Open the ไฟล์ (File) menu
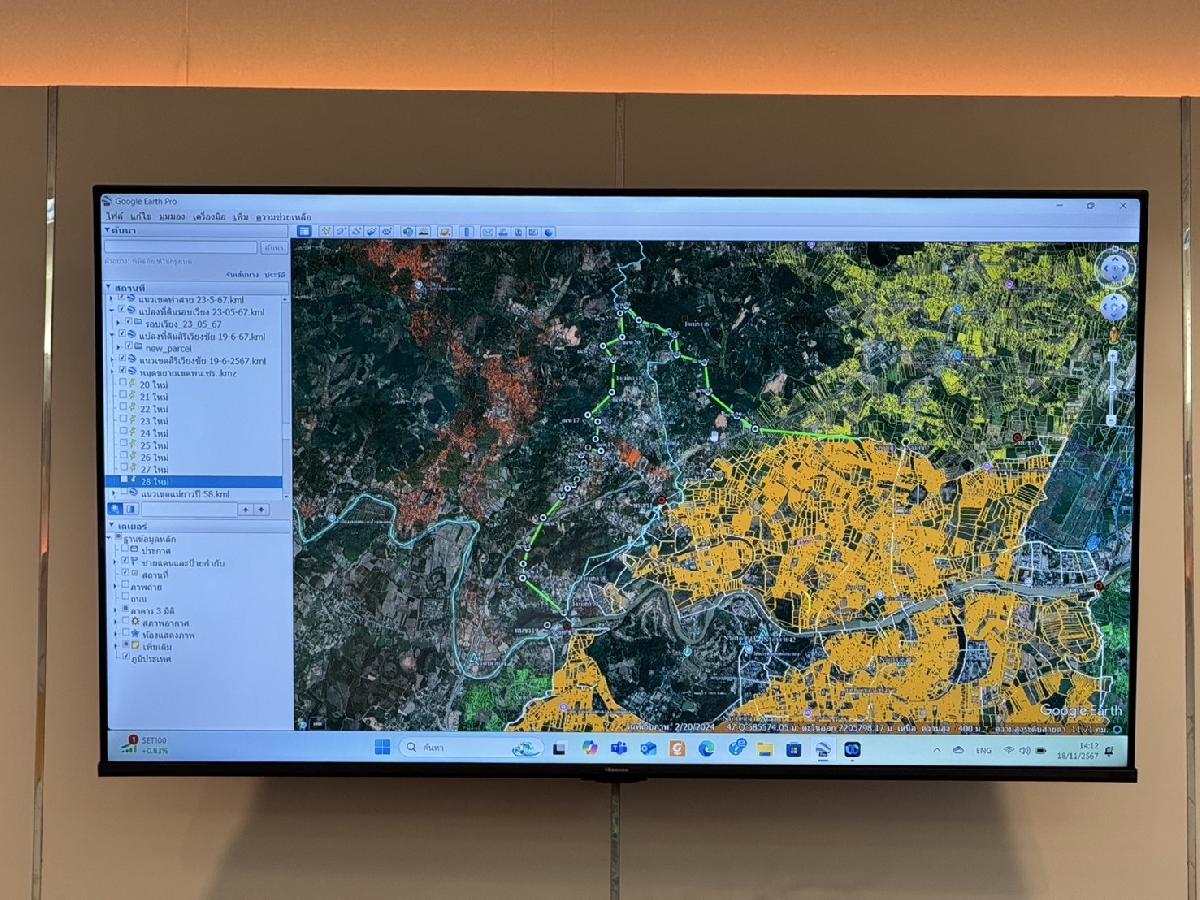 pyautogui.click(x=114, y=217)
